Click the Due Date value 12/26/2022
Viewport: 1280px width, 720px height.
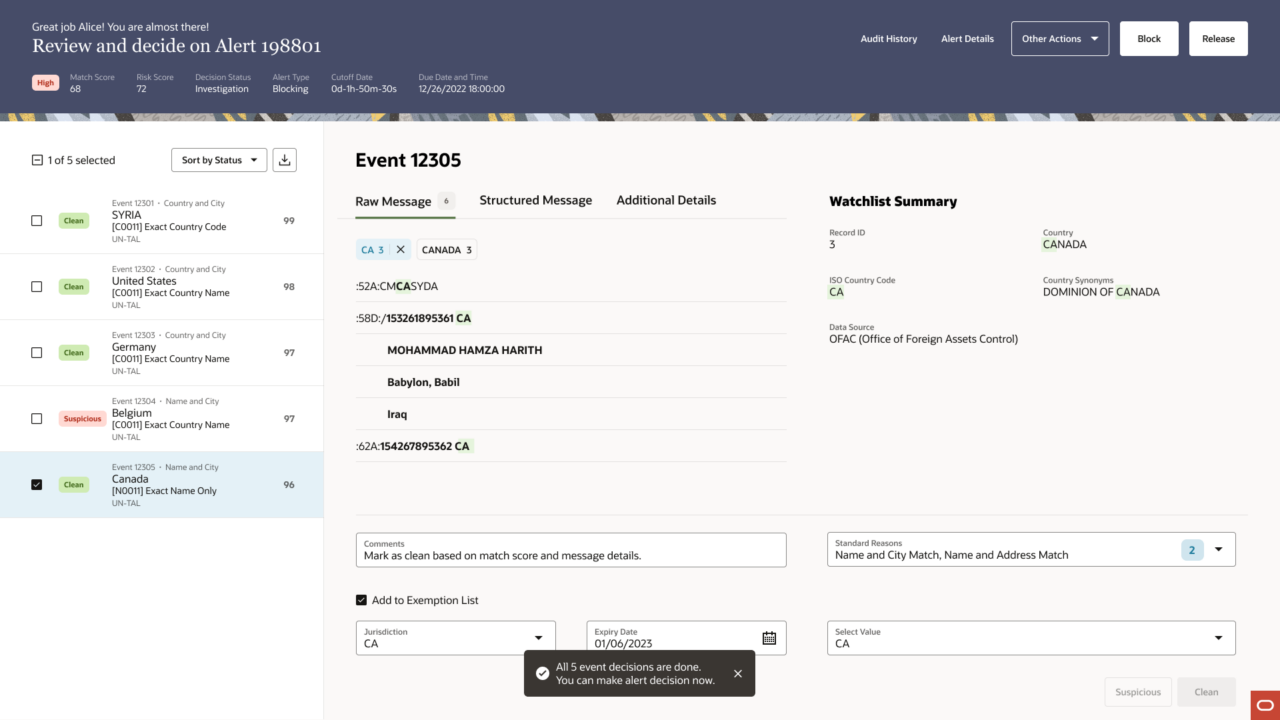tap(461, 89)
